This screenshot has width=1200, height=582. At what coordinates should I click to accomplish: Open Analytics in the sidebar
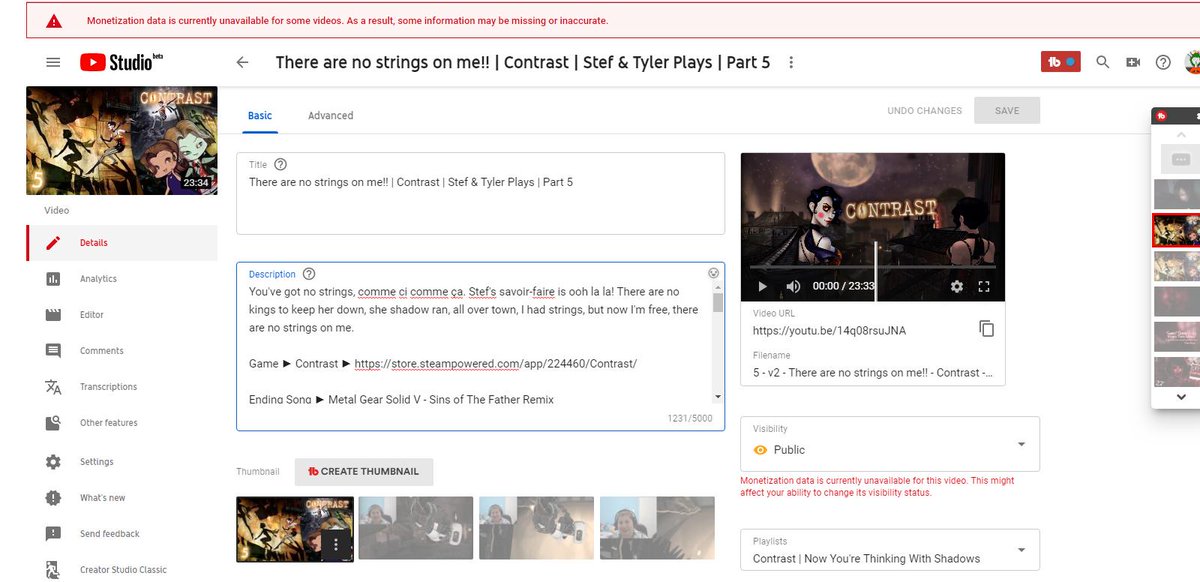[122, 279]
